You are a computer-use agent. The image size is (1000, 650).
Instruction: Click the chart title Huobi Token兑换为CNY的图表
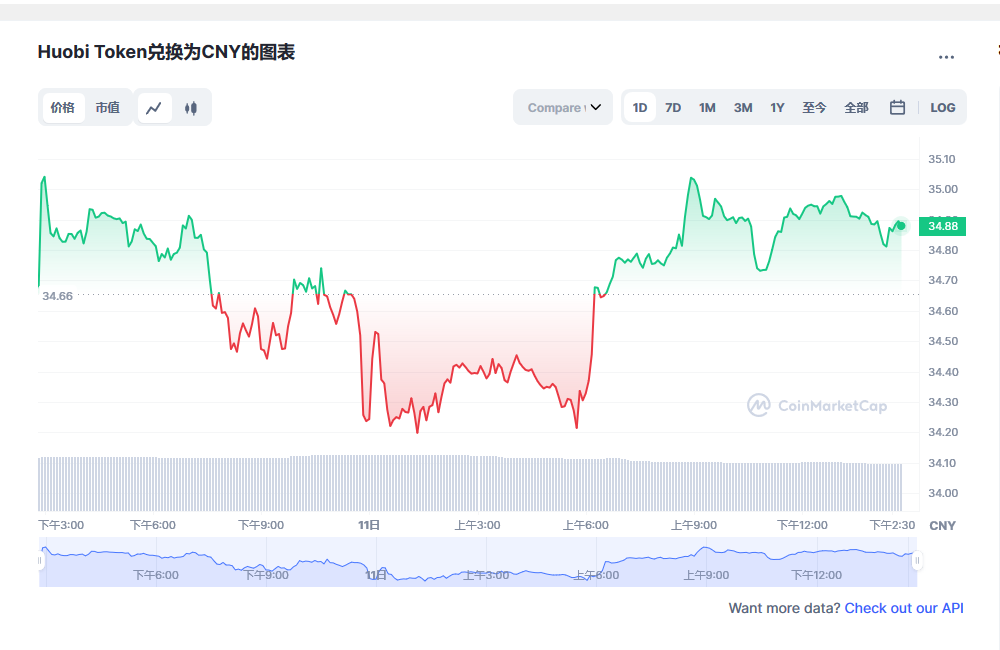tap(166, 52)
